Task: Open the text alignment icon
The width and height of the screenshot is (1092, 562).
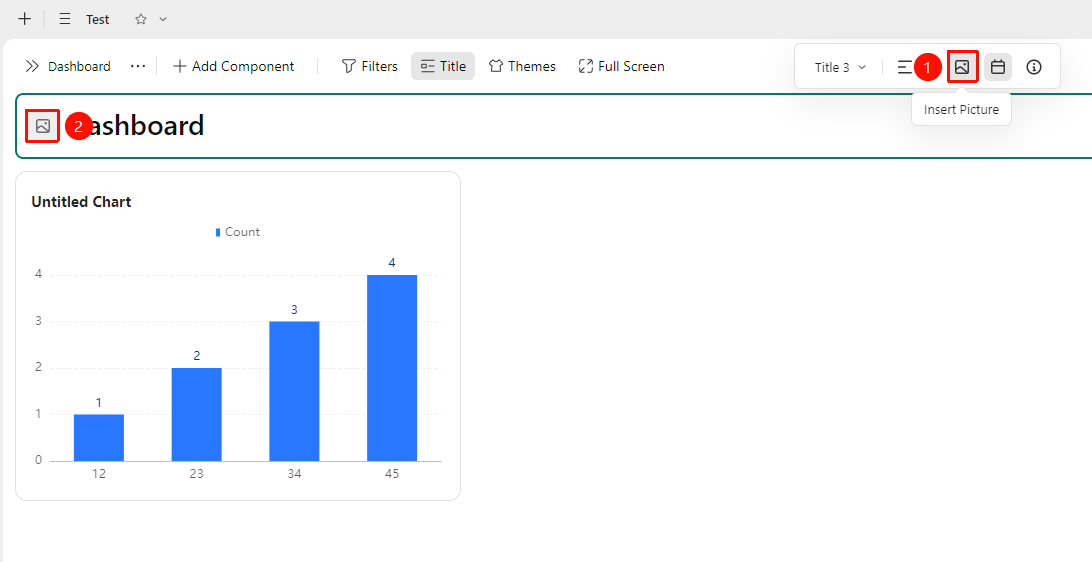Action: (904, 67)
